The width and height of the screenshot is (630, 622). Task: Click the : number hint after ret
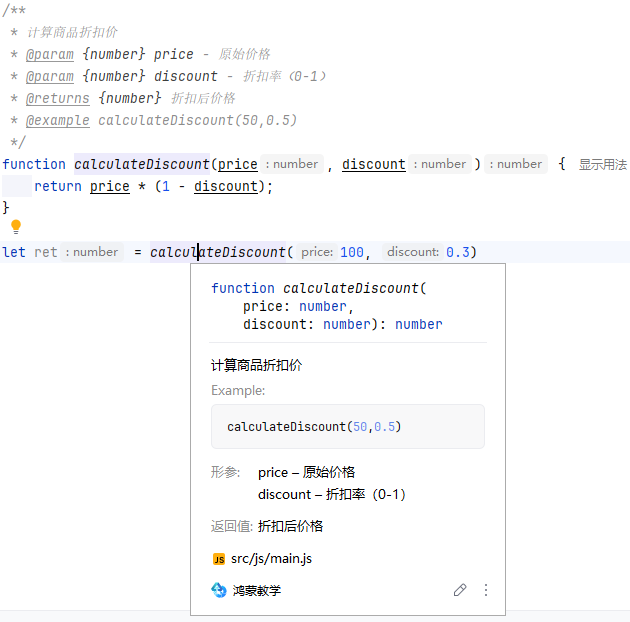[92, 252]
